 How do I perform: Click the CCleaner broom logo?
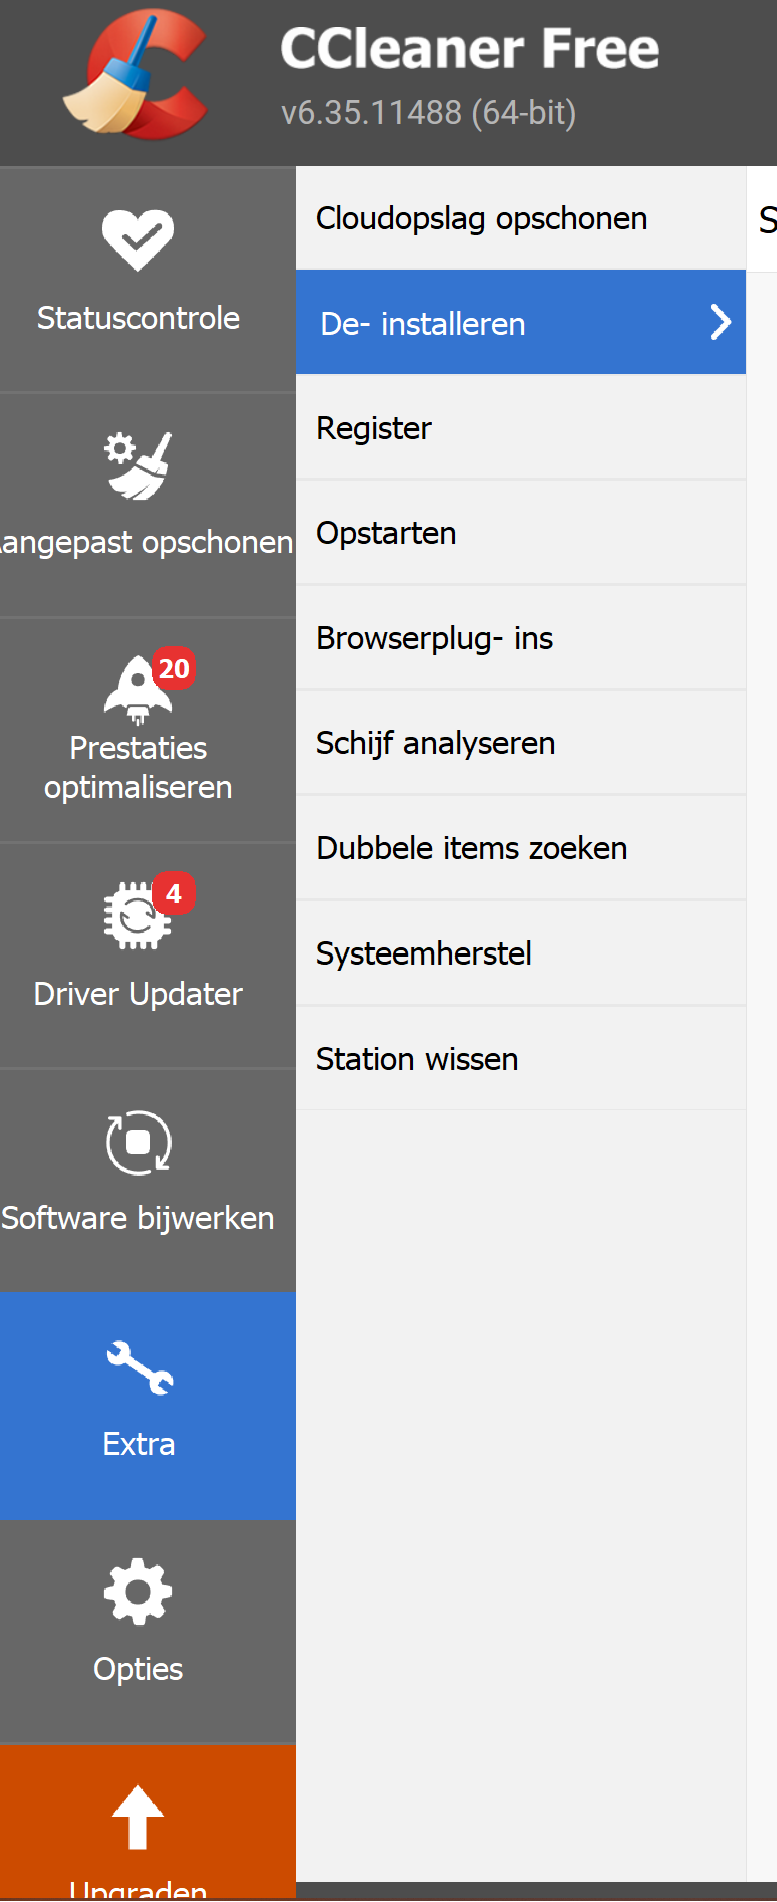tap(135, 75)
